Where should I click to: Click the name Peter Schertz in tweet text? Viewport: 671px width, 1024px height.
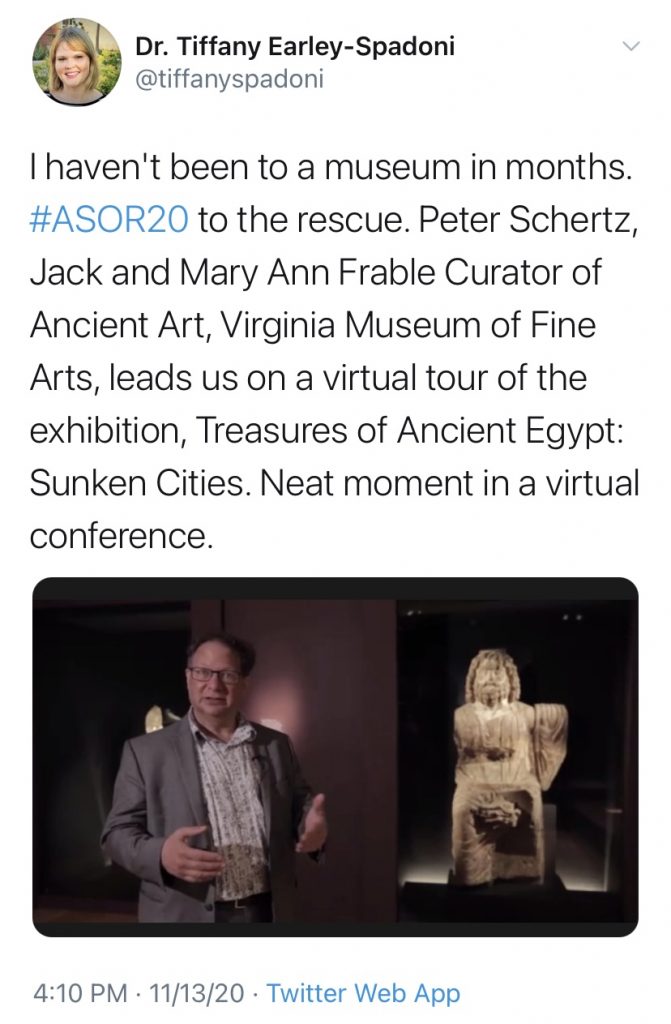(x=527, y=219)
